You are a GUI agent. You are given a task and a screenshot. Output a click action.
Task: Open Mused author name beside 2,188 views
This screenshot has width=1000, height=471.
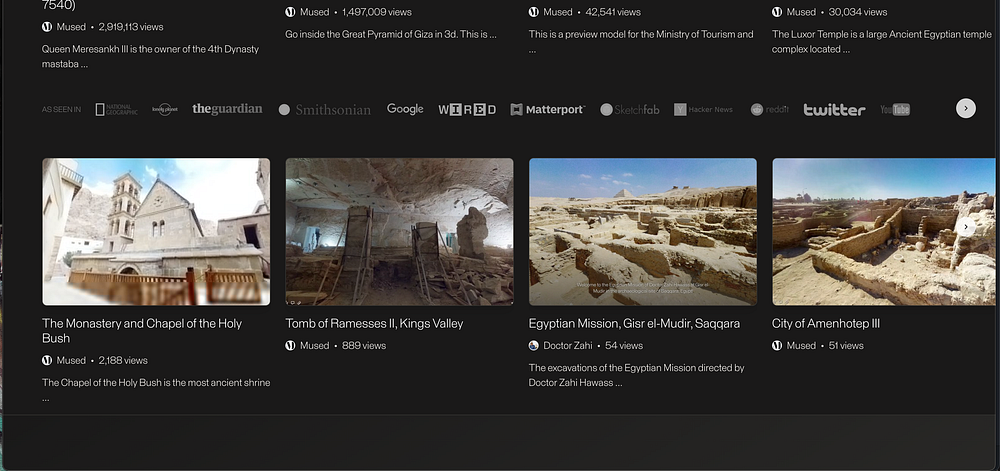[71, 360]
